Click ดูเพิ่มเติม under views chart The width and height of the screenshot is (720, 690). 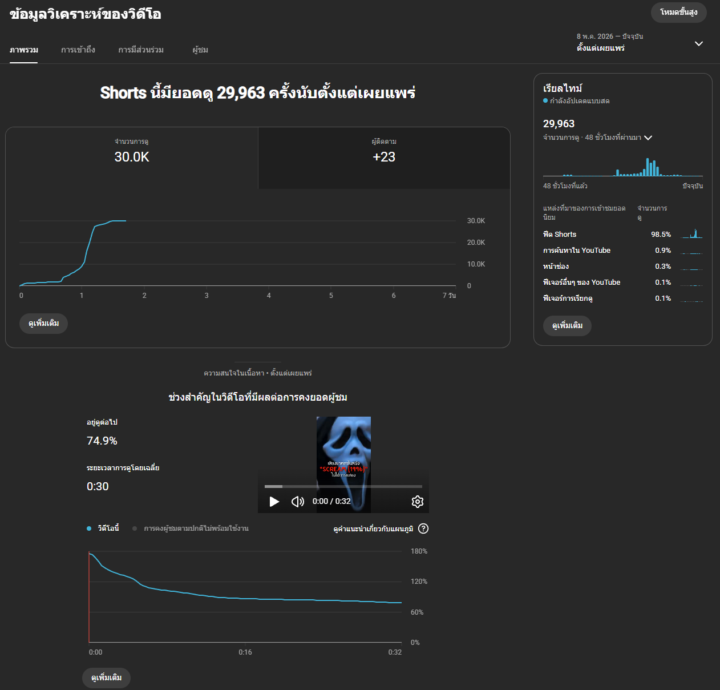(x=44, y=323)
